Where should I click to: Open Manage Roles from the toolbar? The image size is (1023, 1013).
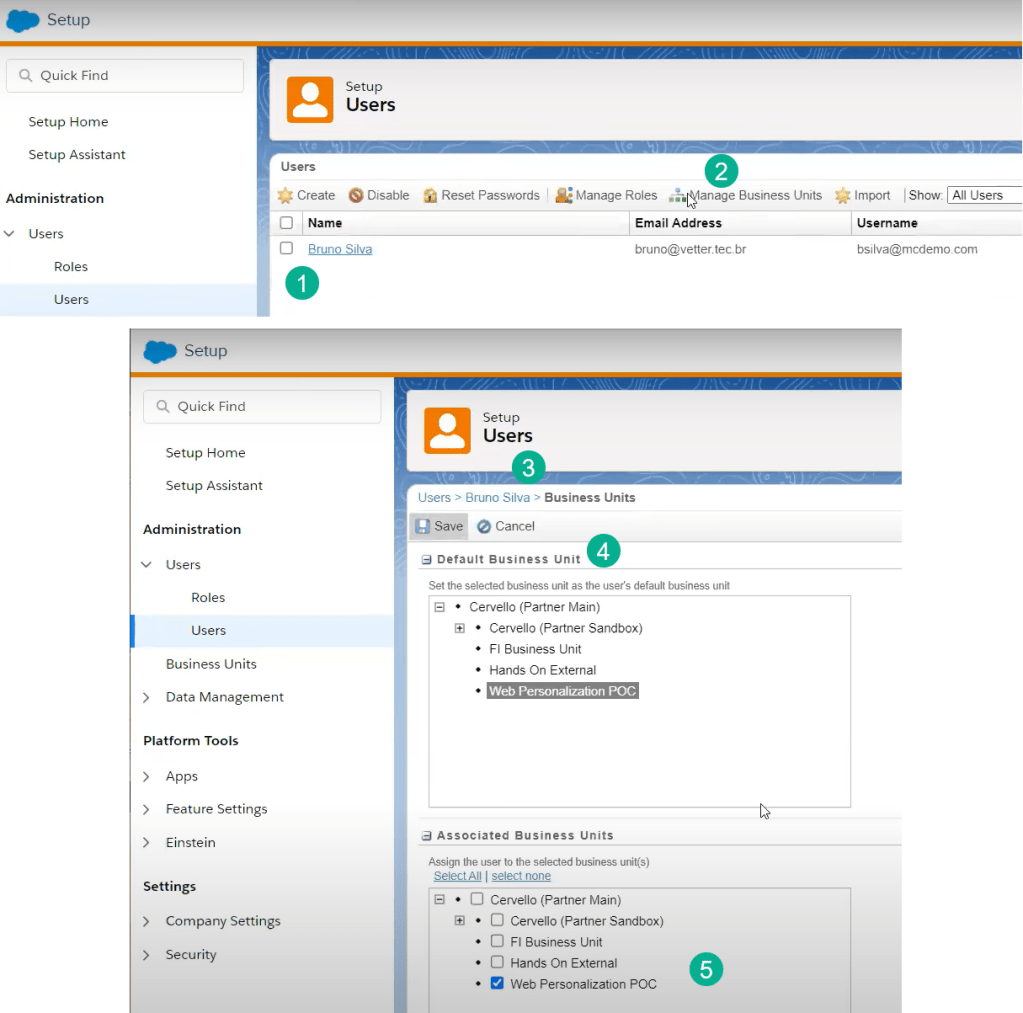[606, 196]
